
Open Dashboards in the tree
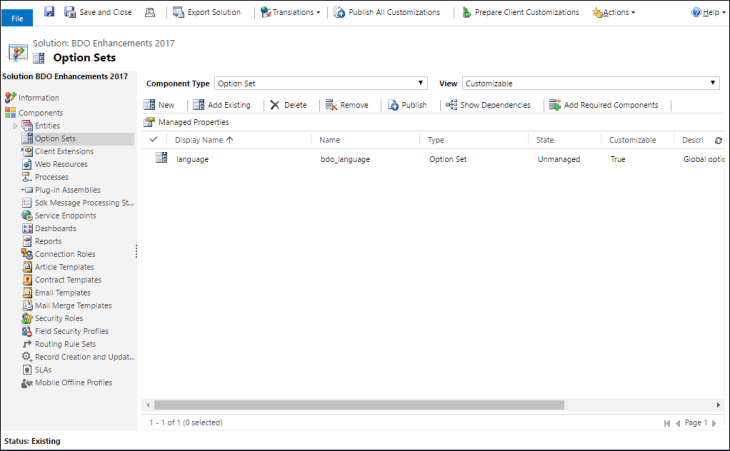49,229
